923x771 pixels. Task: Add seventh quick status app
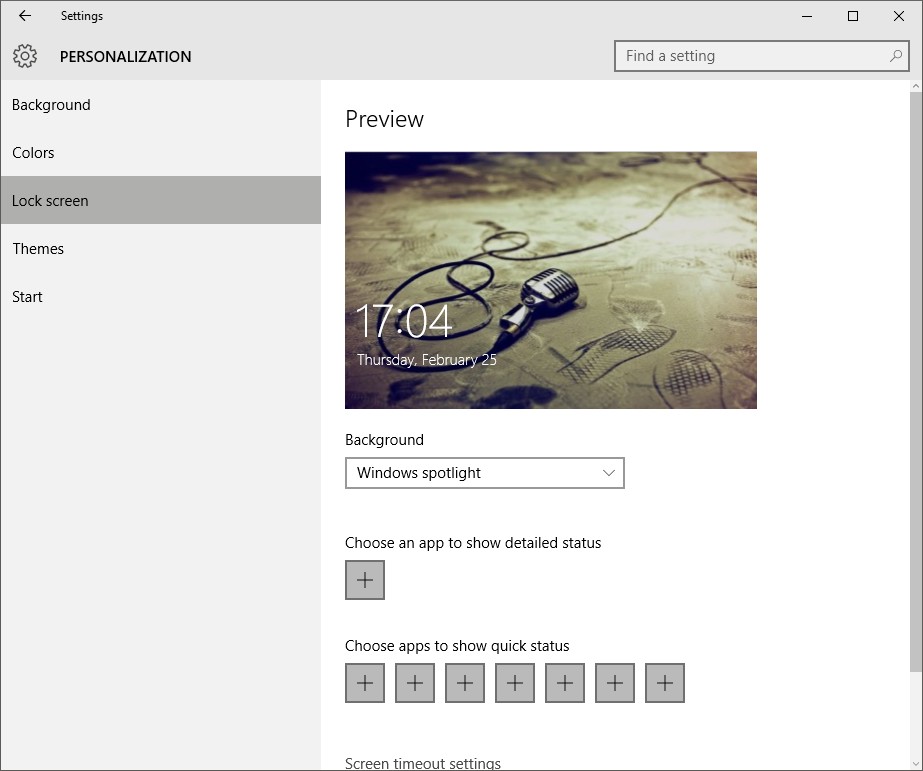click(x=665, y=683)
